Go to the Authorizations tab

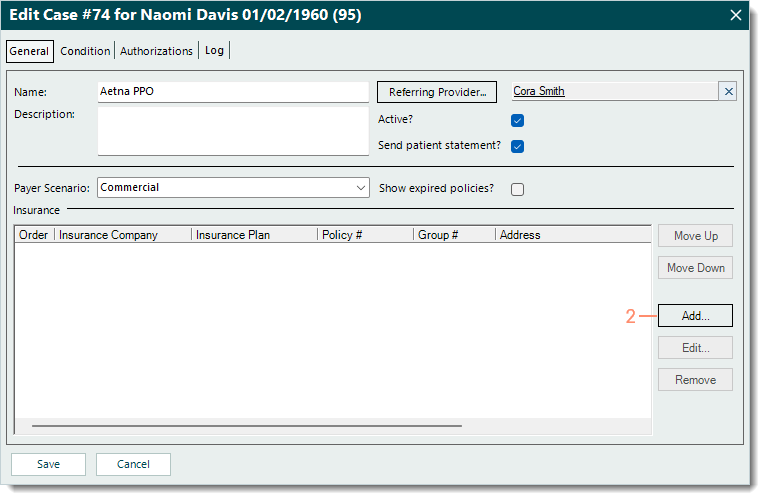pyautogui.click(x=156, y=51)
